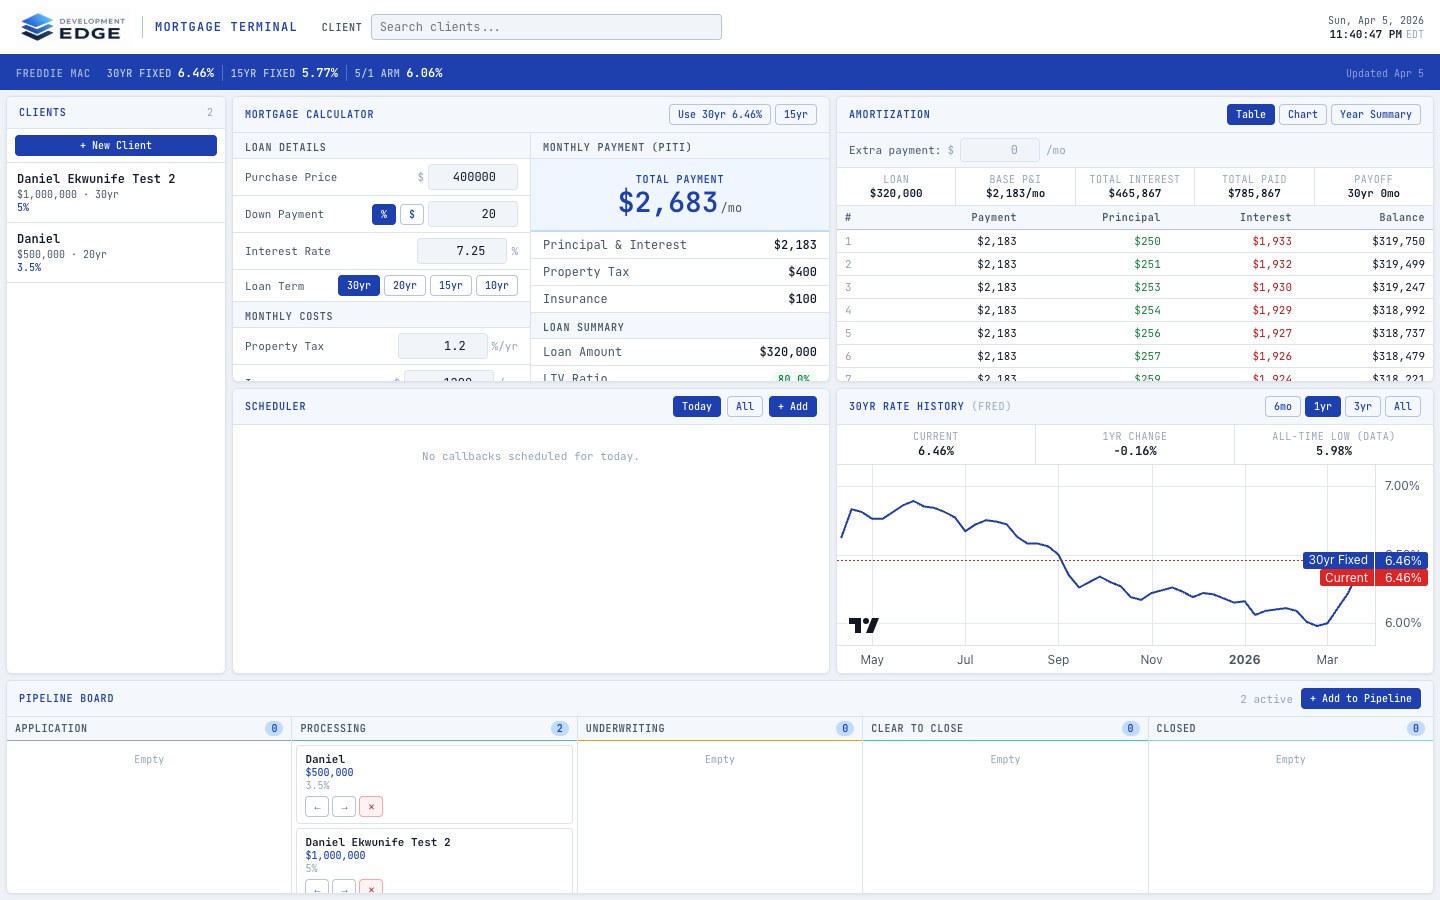Show 6mo rate history range

1283,406
